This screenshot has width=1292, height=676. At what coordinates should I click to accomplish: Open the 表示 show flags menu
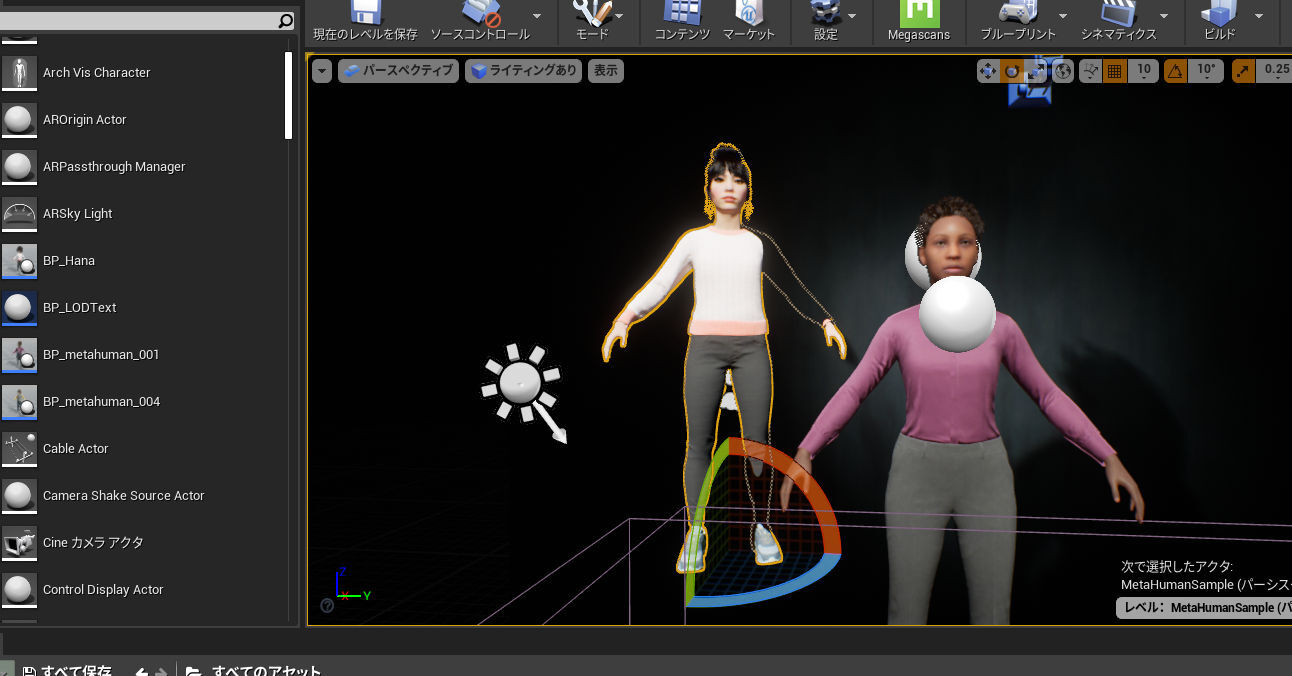click(x=606, y=71)
